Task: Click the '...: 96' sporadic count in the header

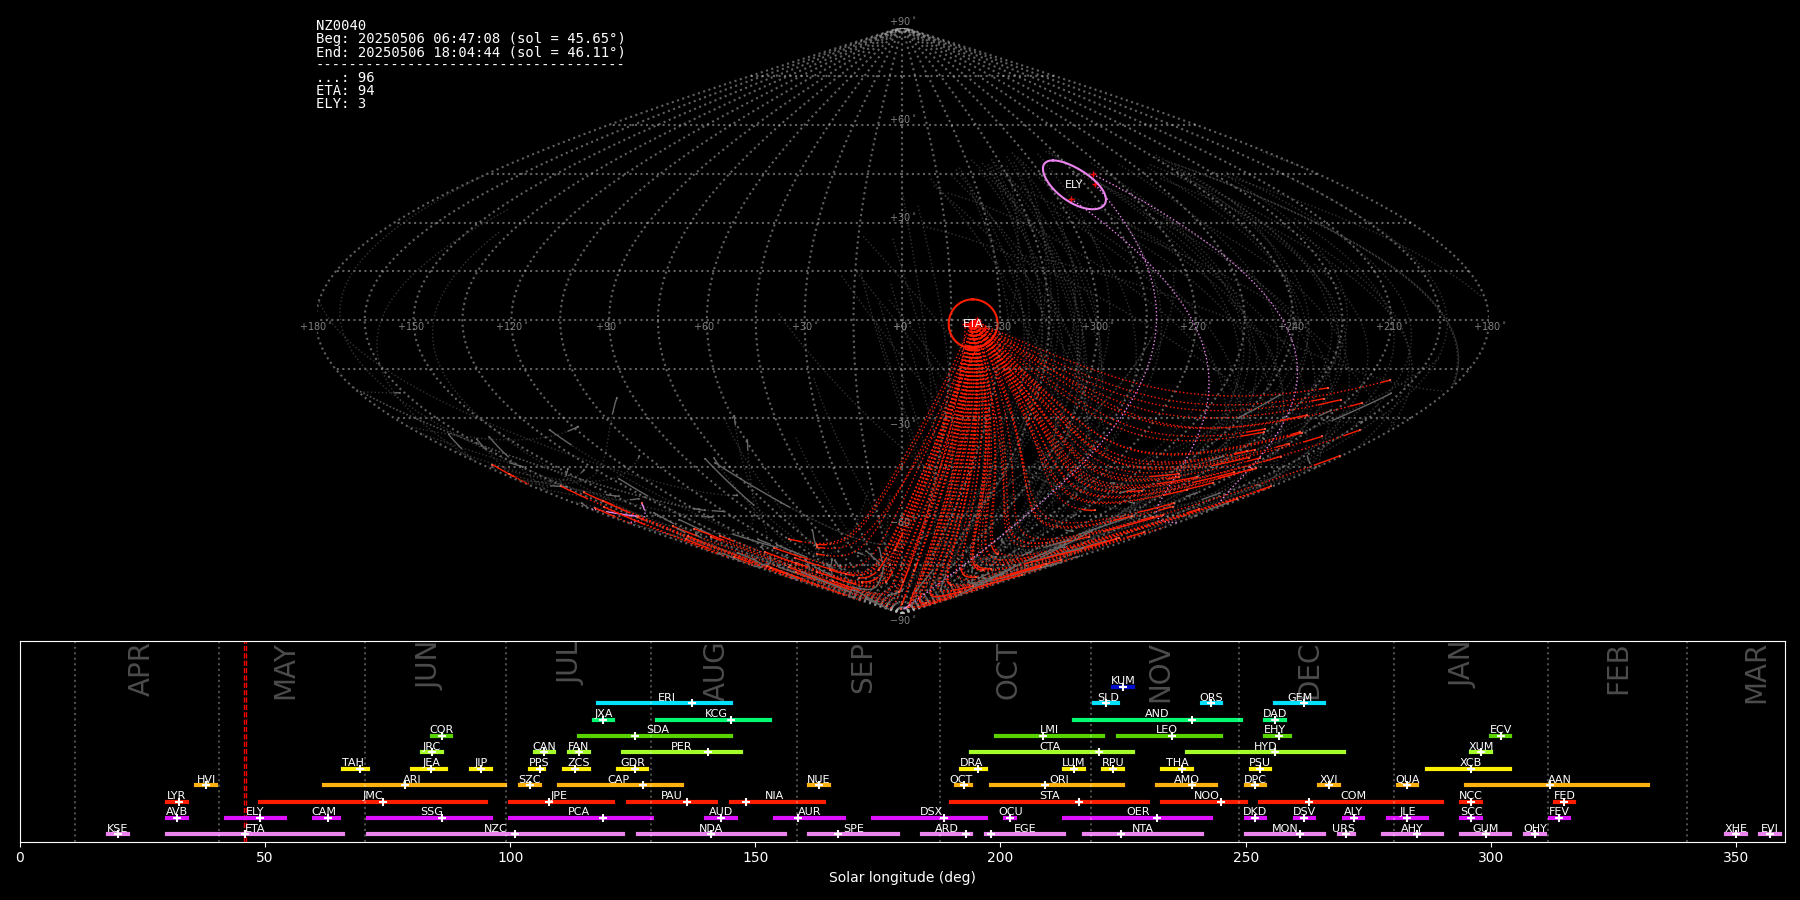Action: (x=345, y=78)
